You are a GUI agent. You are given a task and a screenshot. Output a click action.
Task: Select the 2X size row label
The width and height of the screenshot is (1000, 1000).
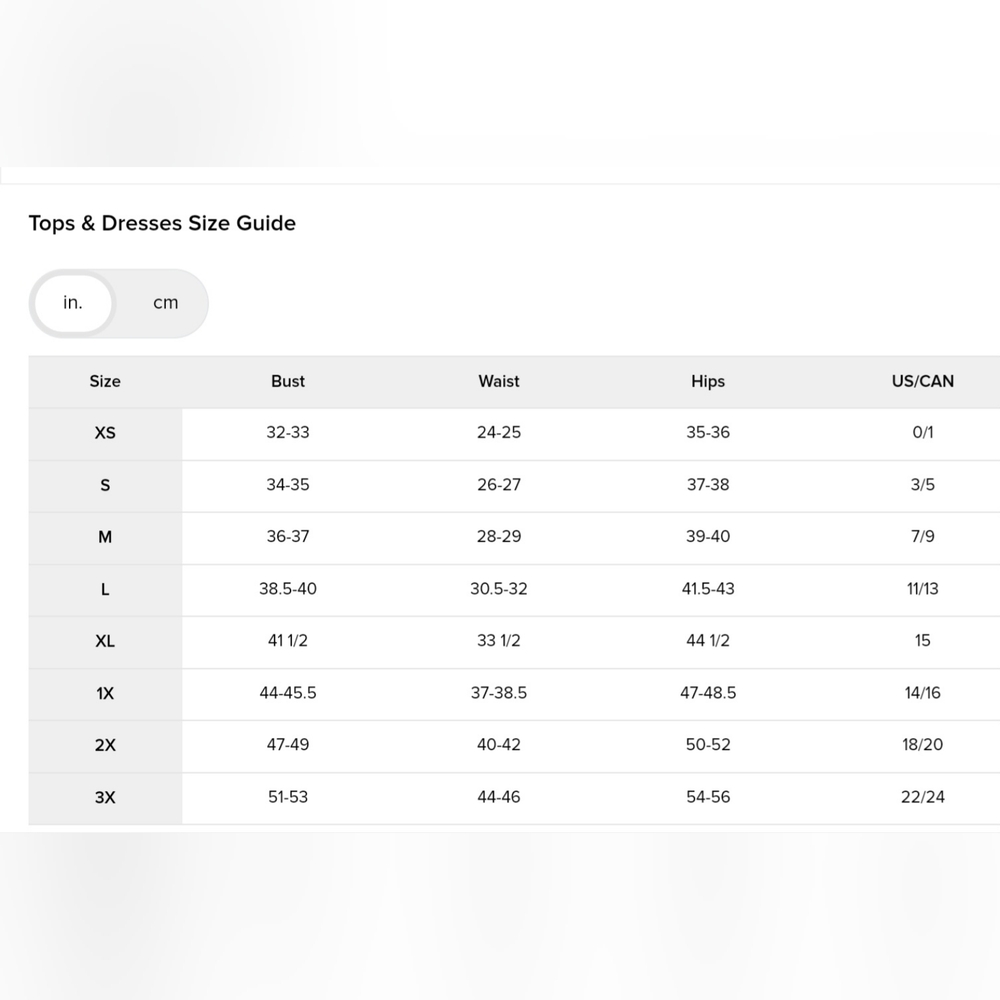[105, 745]
